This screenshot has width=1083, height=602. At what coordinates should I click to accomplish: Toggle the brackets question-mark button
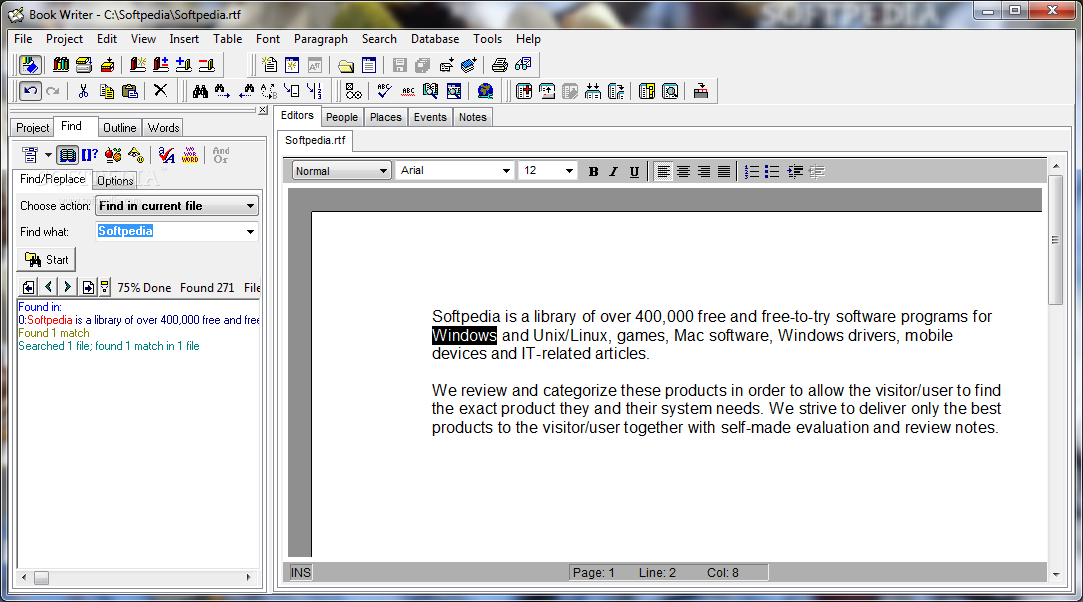90,155
